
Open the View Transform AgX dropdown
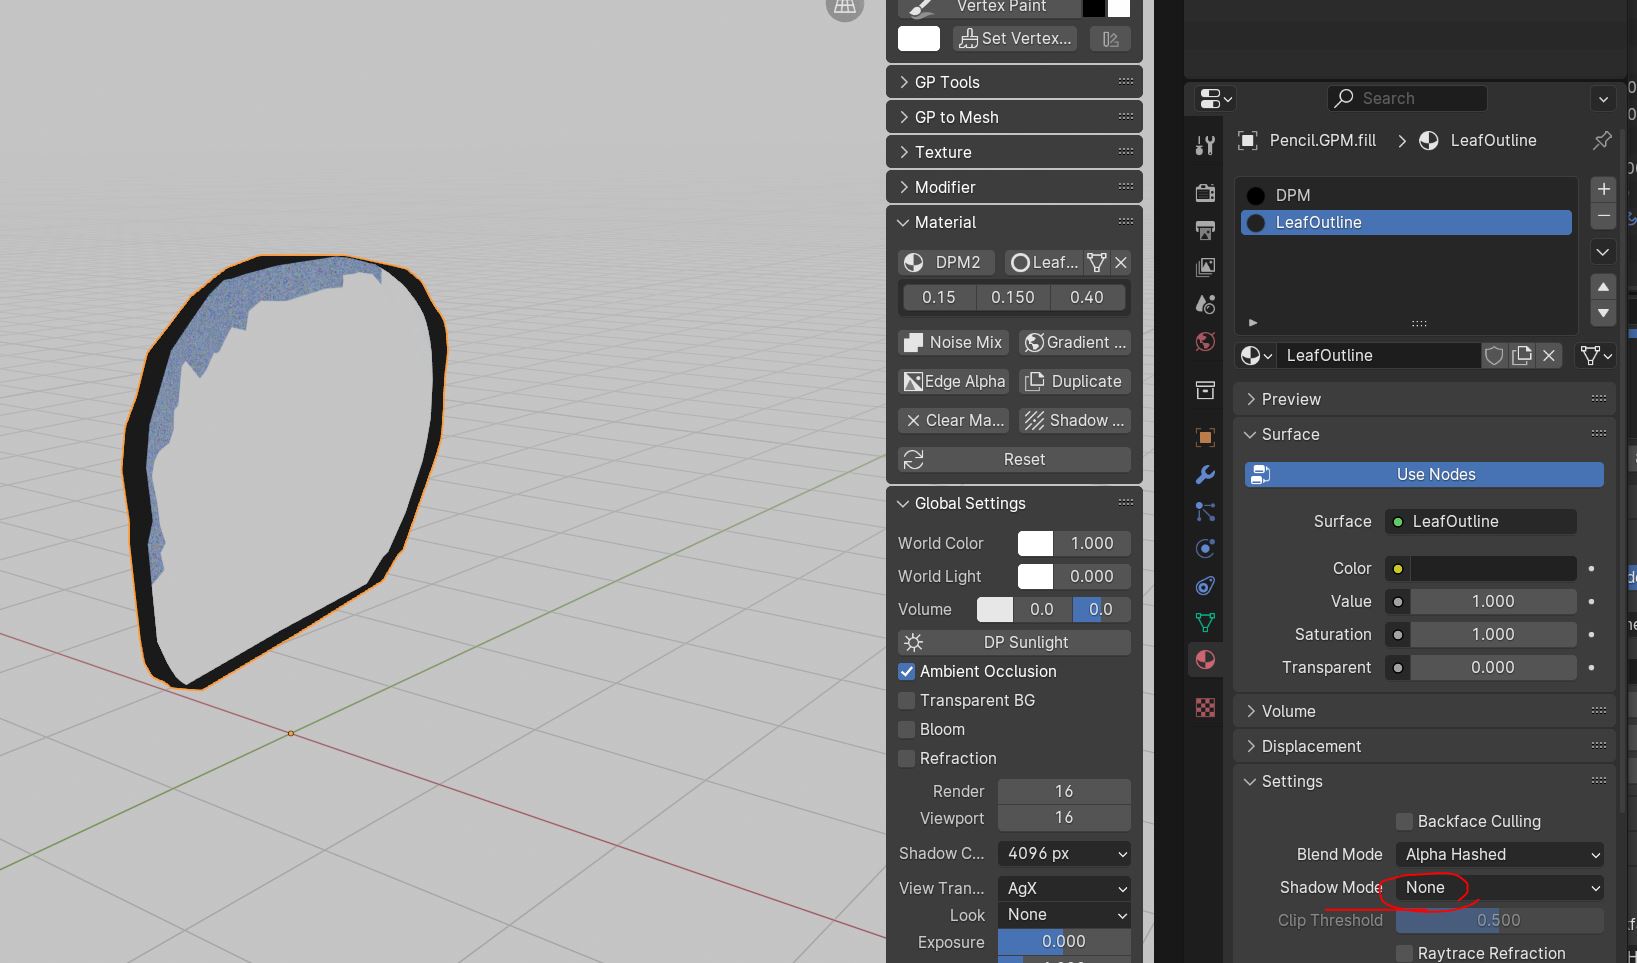tap(1064, 888)
